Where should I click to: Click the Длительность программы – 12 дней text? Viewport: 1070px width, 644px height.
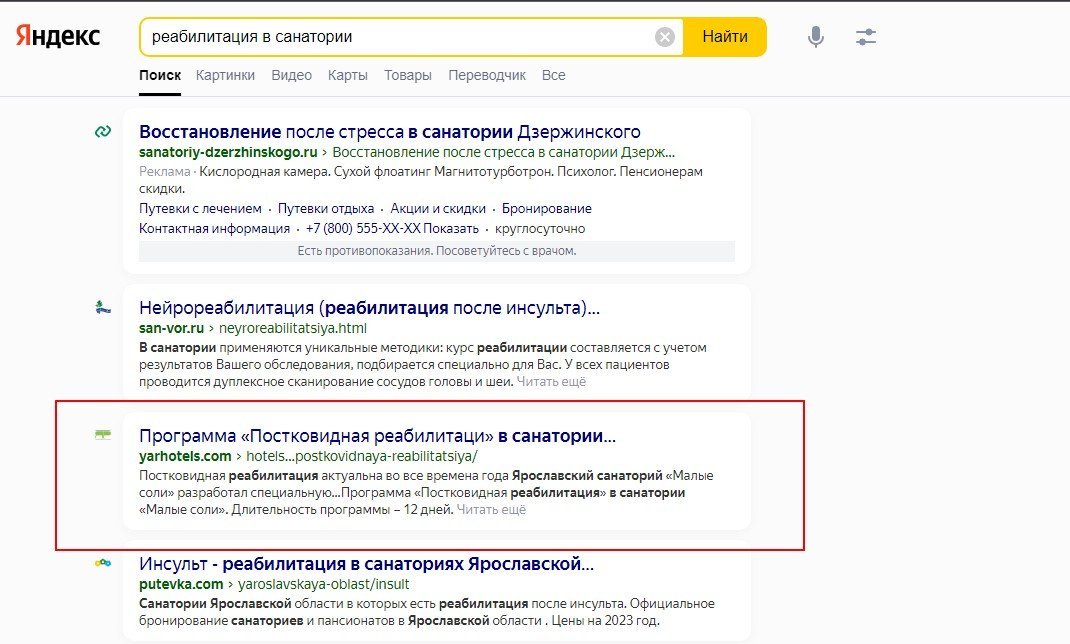(x=343, y=510)
